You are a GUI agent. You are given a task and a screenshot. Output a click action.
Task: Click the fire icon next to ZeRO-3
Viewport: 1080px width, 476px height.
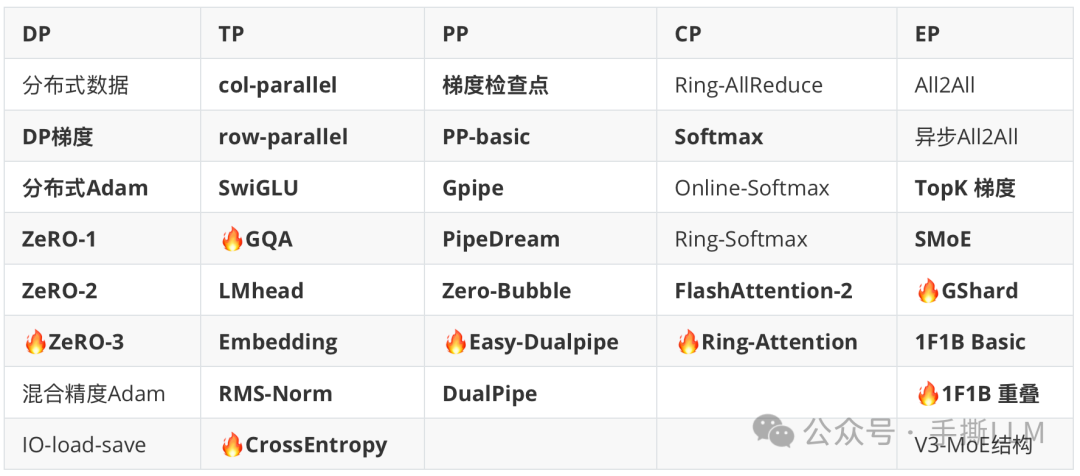(35, 343)
